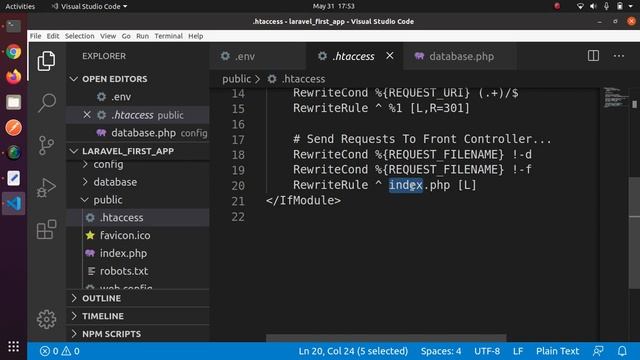Change end of line via LF

point(518,351)
